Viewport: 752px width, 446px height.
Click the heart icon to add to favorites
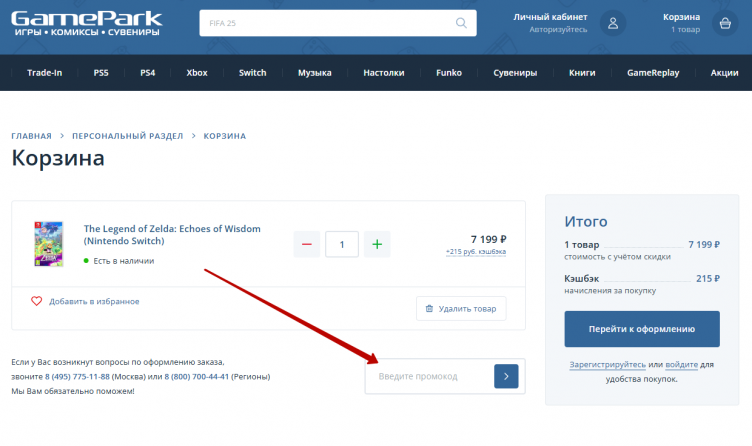(x=37, y=301)
